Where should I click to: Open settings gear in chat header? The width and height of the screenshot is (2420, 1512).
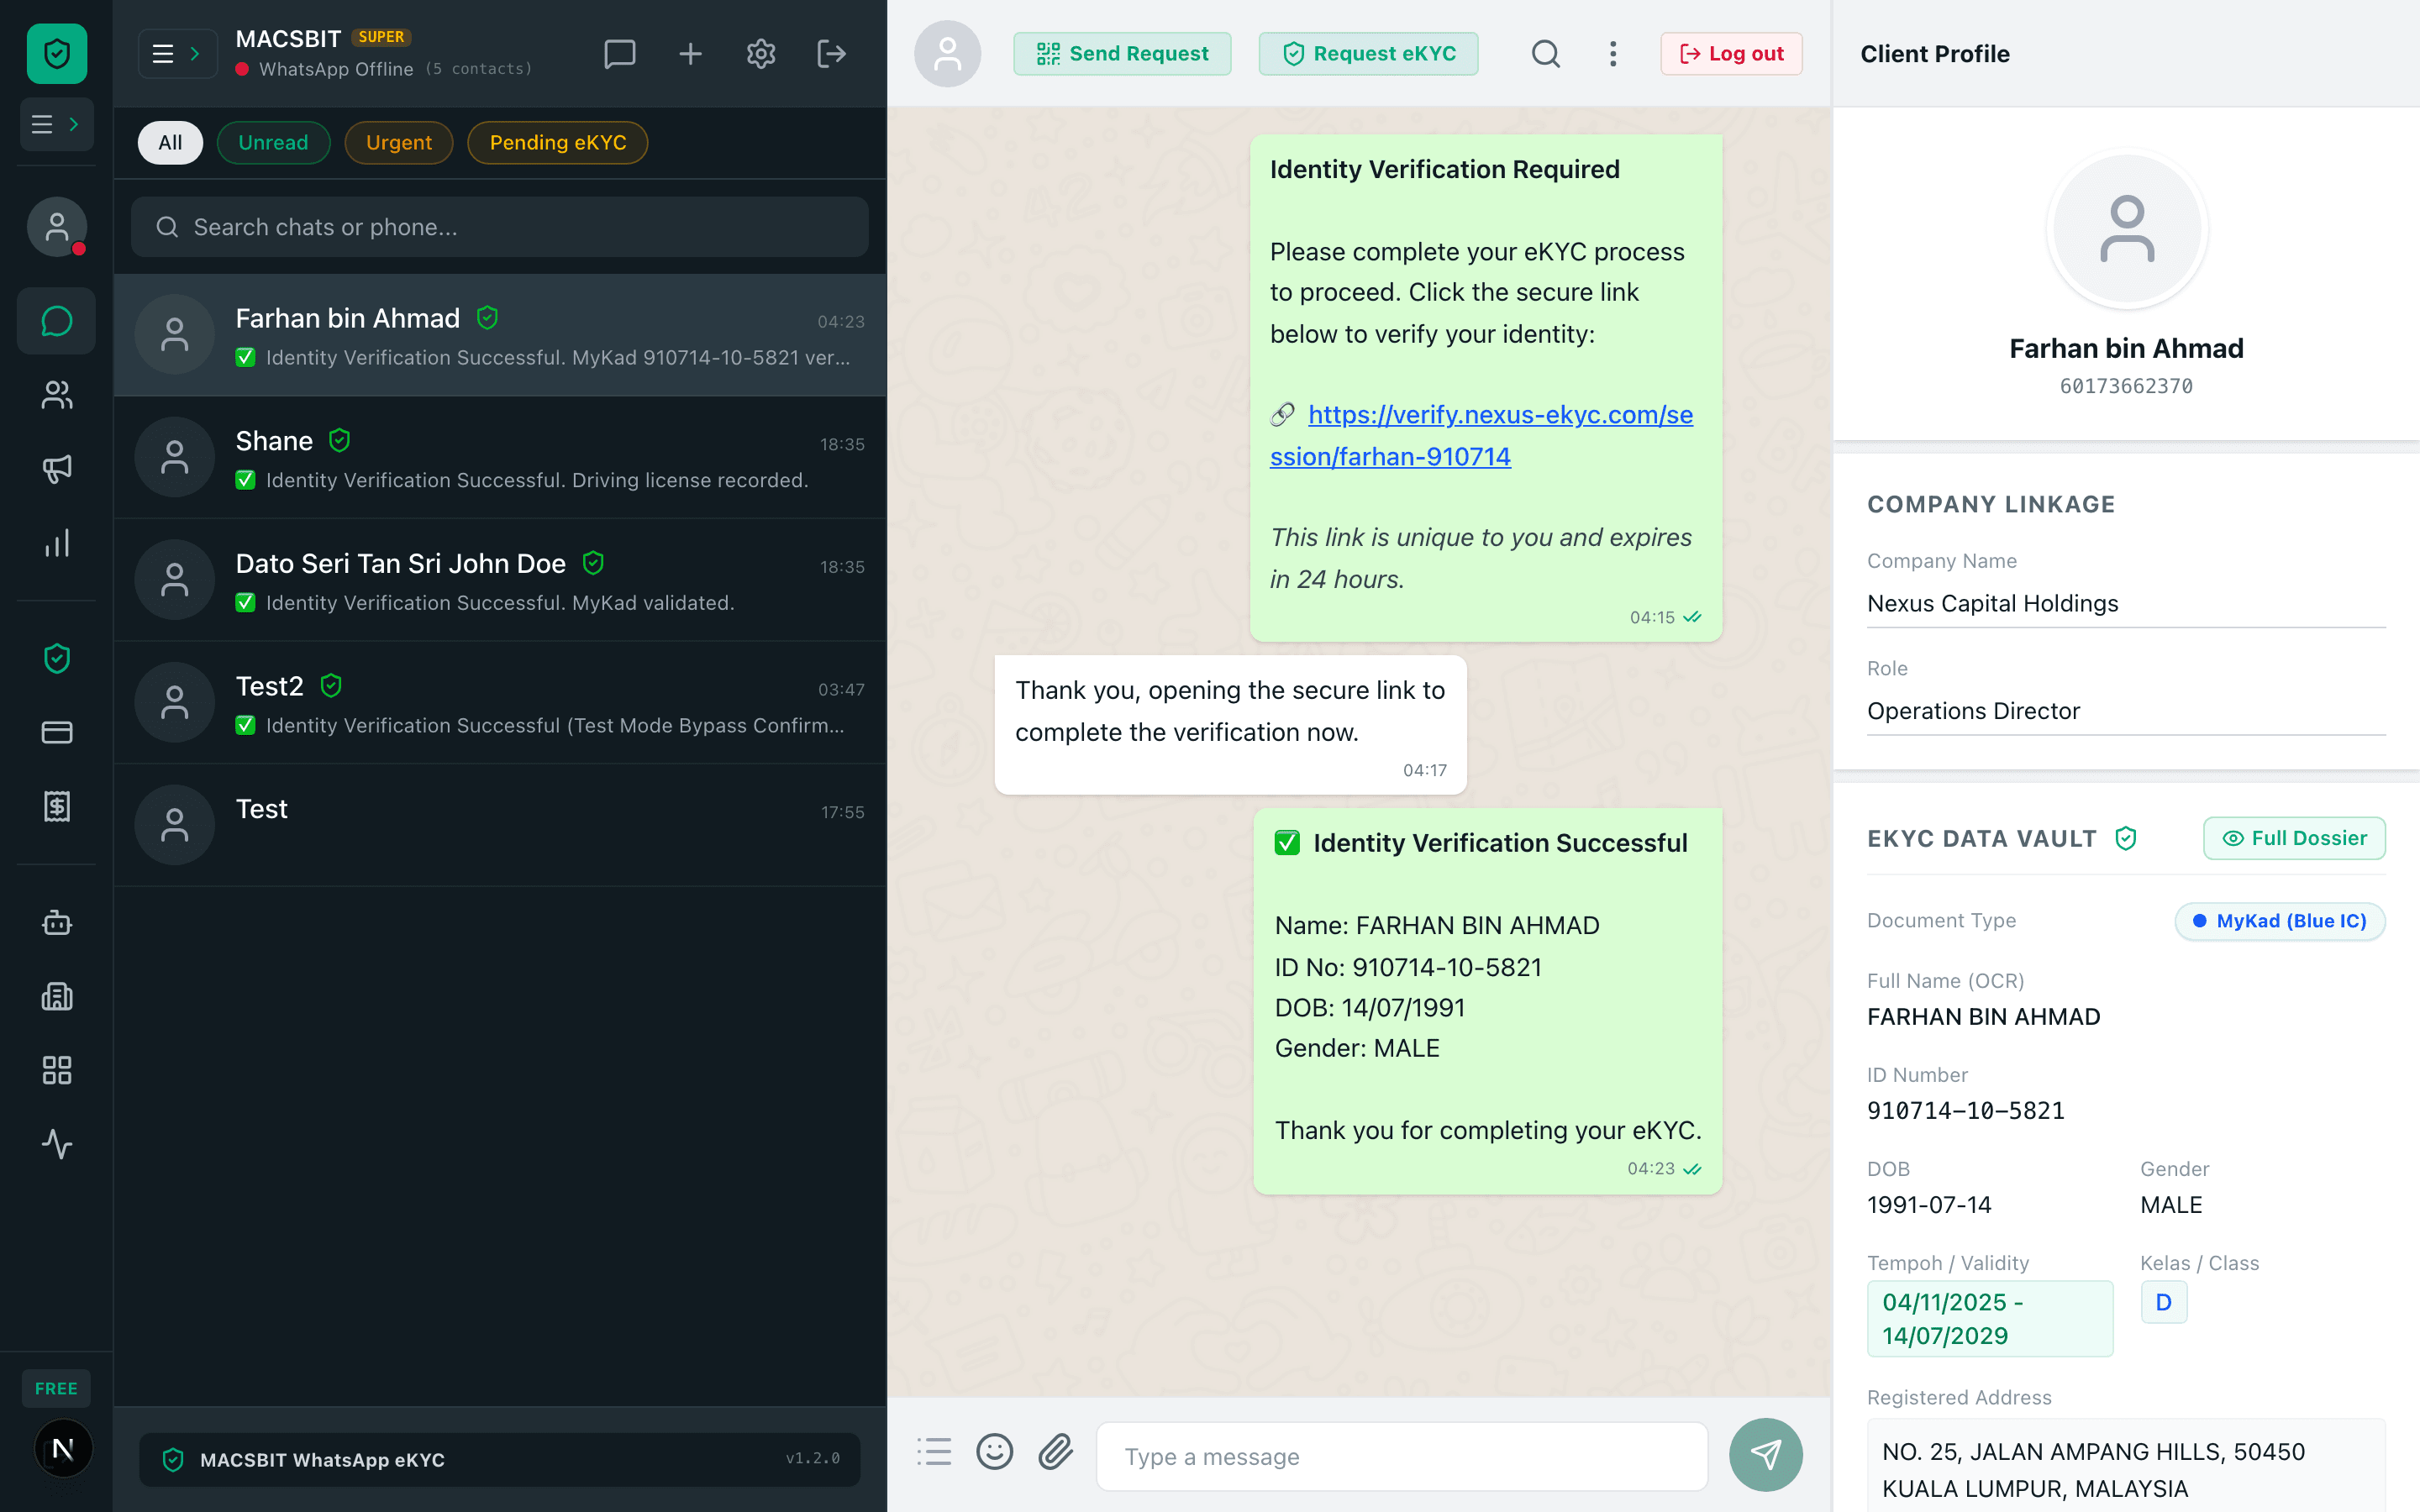(x=761, y=54)
